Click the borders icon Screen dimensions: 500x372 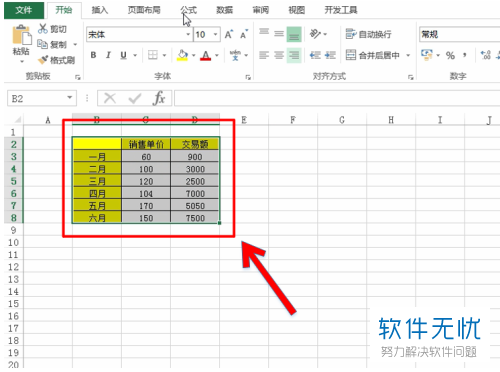[153, 55]
